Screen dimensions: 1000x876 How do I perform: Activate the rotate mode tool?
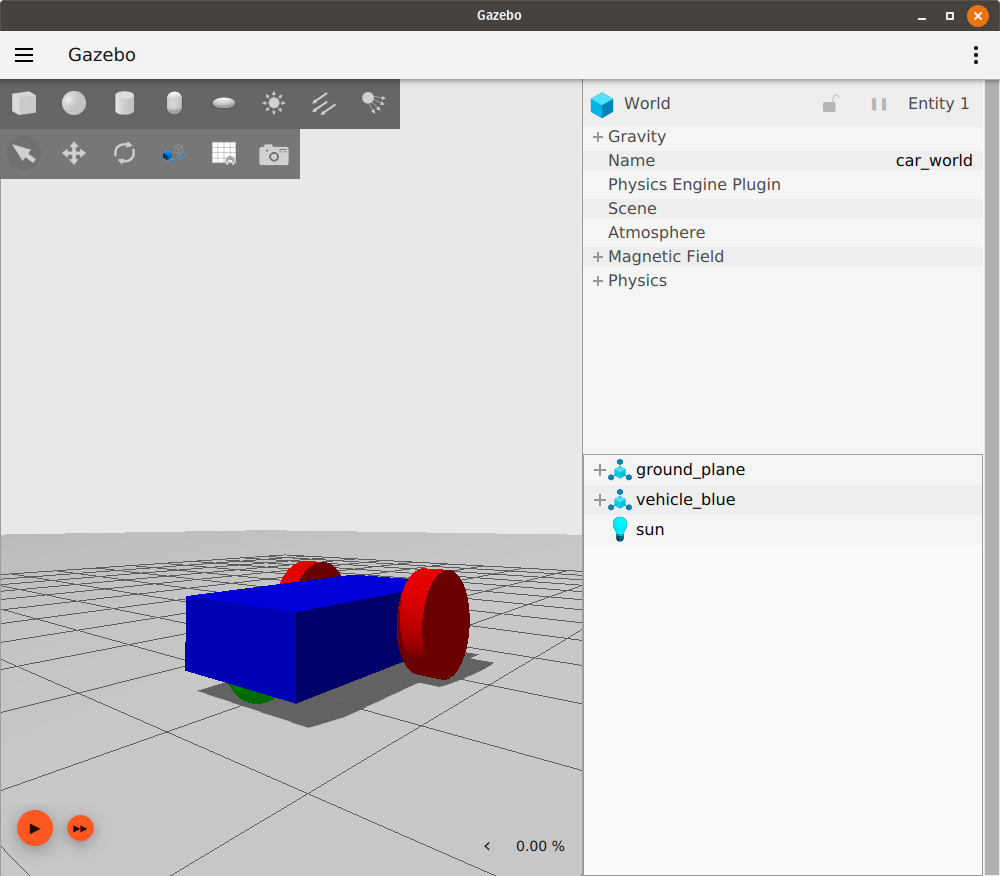coord(124,153)
